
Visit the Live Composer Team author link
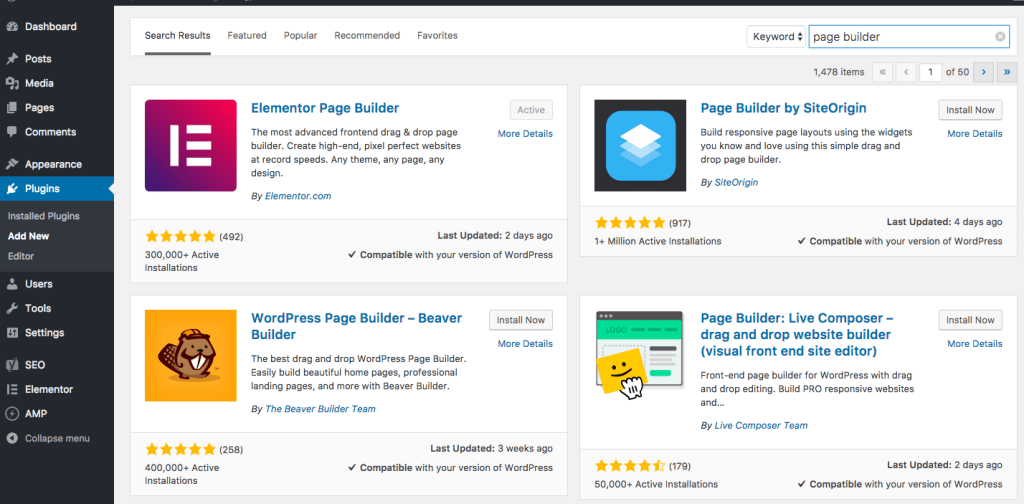pos(761,426)
